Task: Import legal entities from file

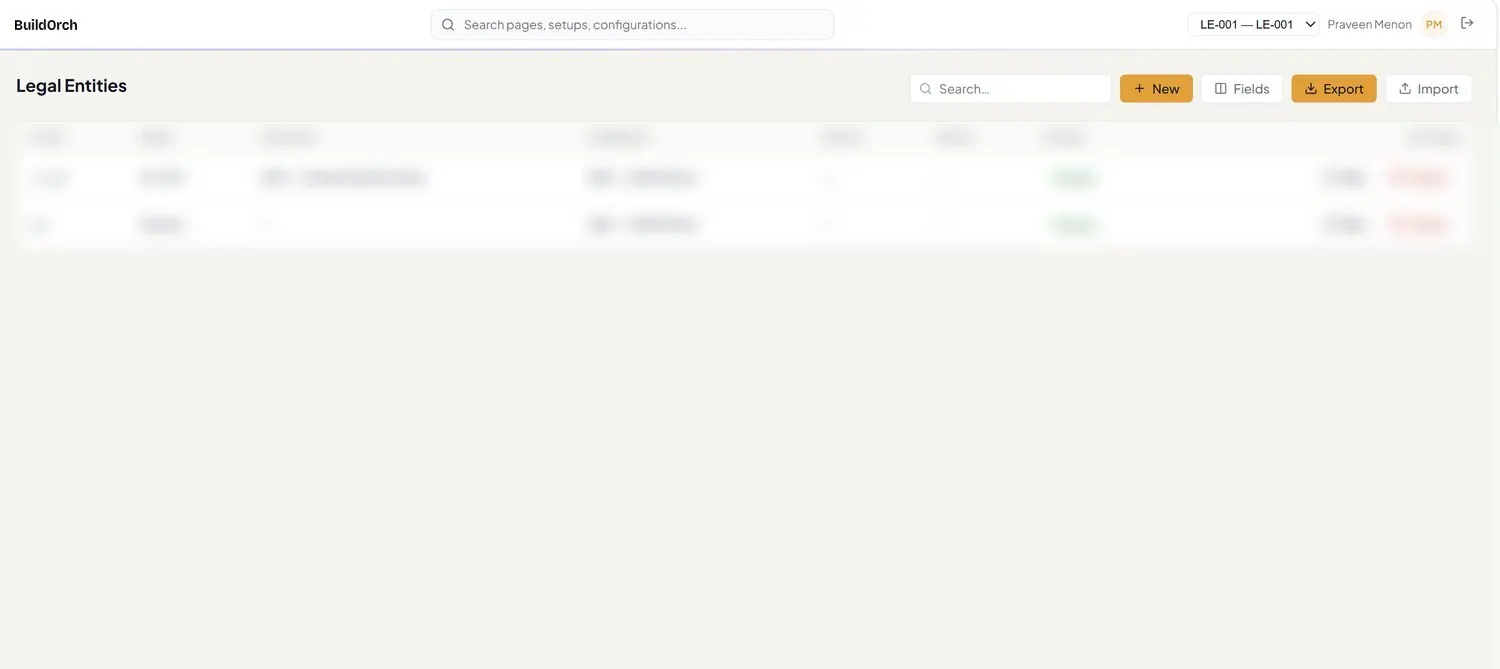Action: (1428, 88)
